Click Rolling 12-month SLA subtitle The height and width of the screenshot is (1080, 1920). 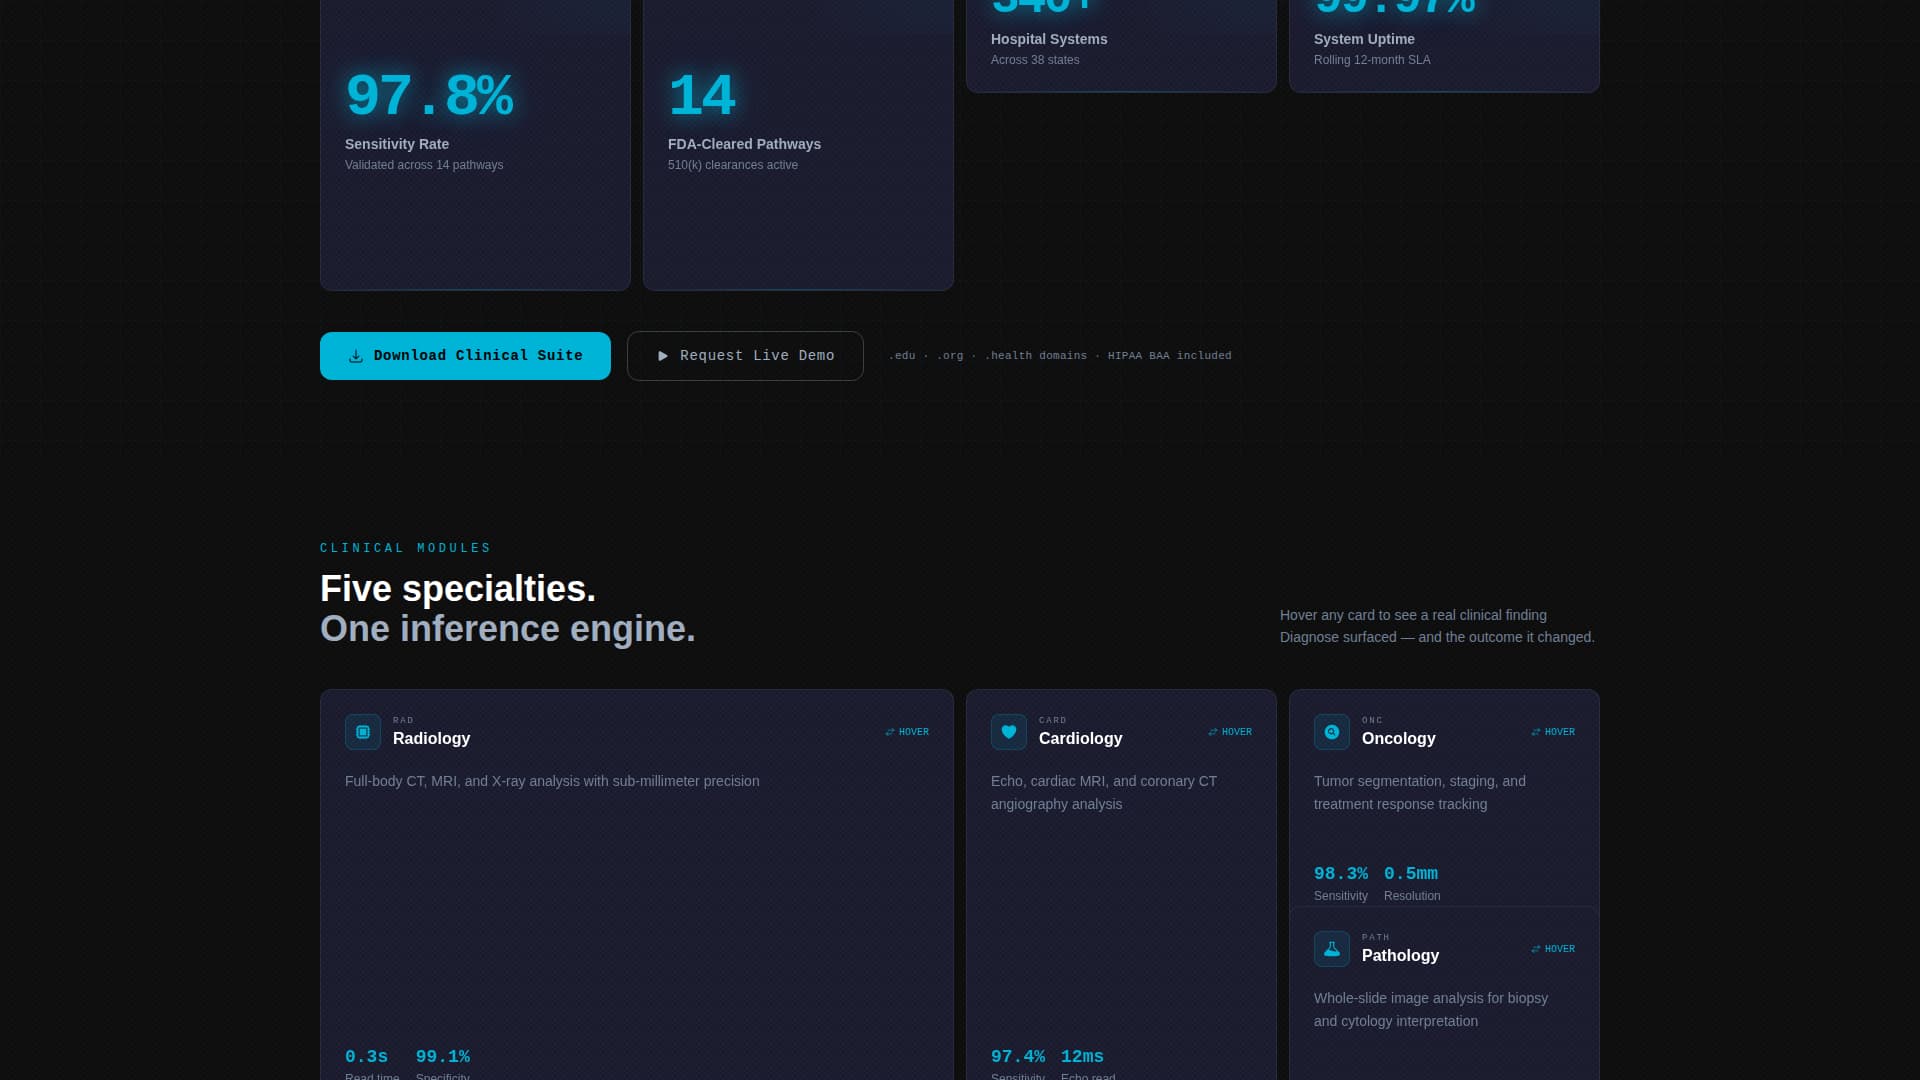[x=1372, y=60]
